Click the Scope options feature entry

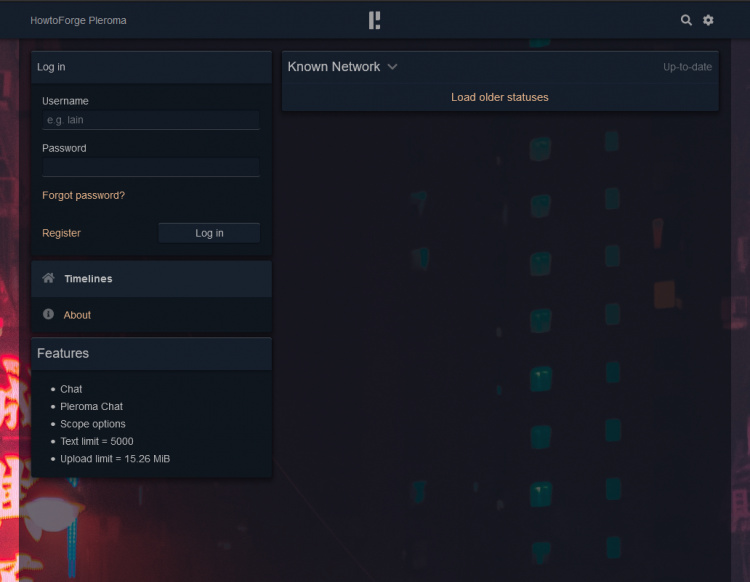click(x=93, y=424)
